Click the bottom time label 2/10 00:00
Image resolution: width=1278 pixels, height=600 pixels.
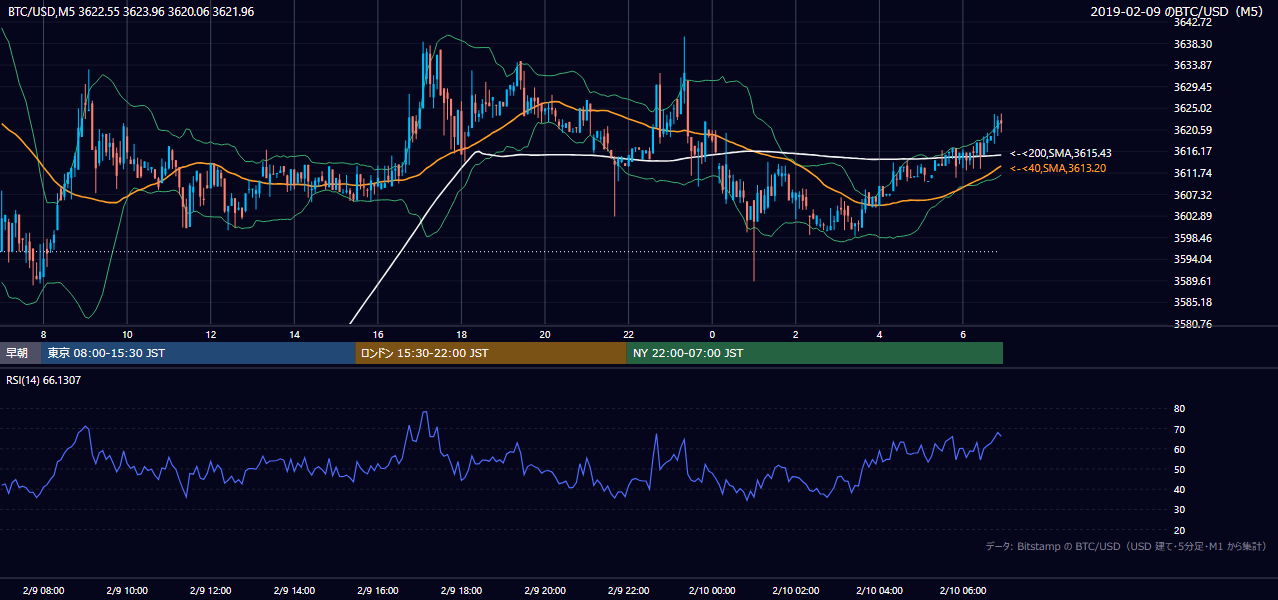712,590
